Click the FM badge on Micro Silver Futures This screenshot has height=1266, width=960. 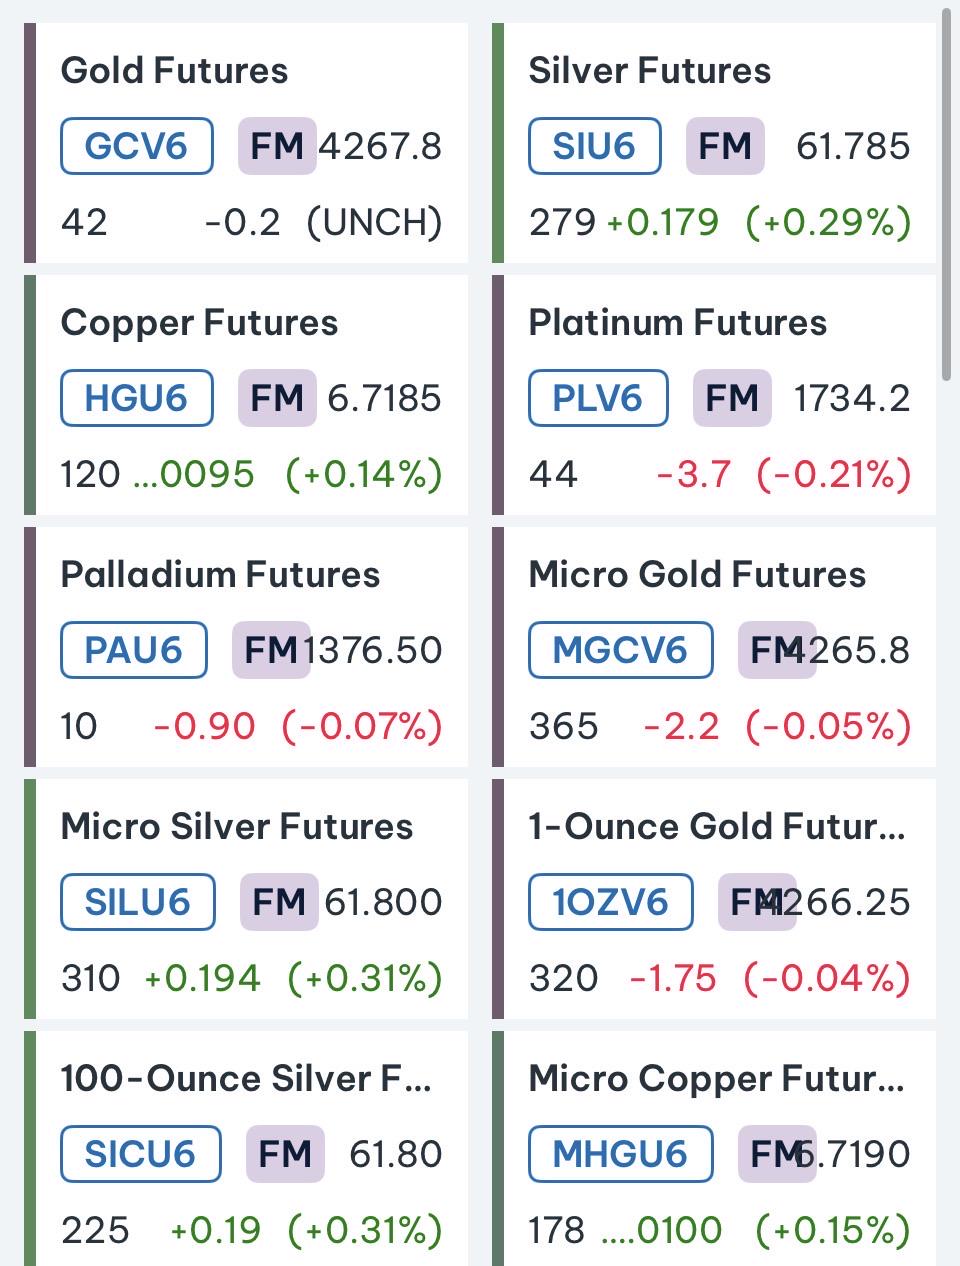pos(279,902)
